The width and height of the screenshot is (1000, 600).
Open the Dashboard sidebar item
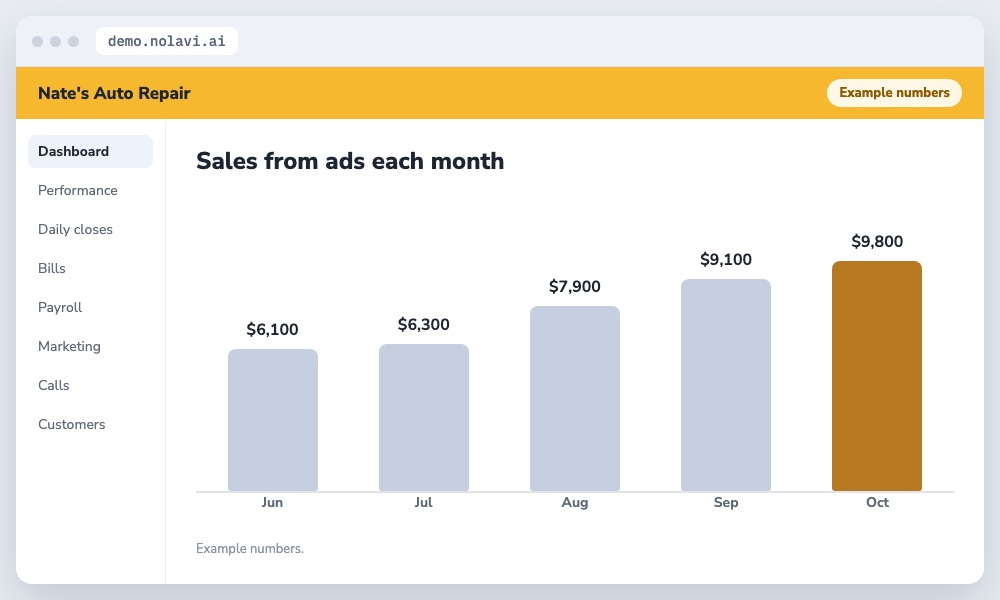[90, 151]
